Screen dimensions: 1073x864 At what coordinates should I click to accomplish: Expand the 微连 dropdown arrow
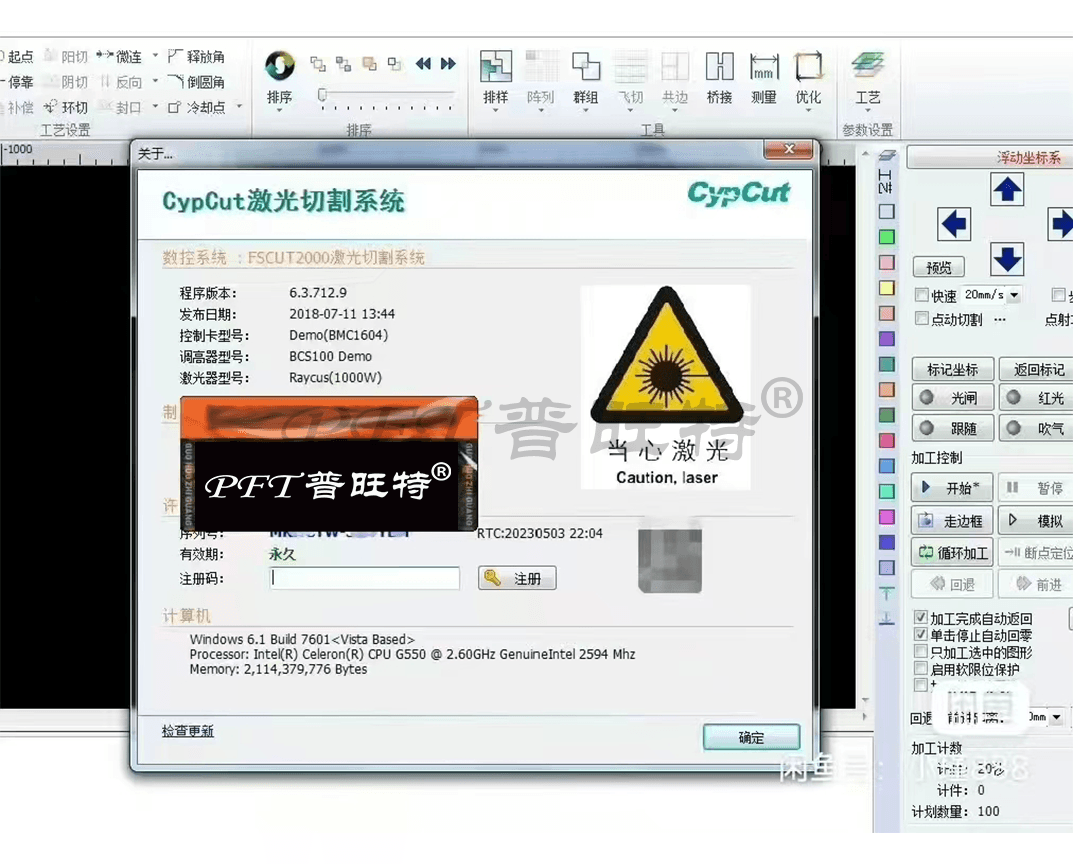(x=155, y=55)
